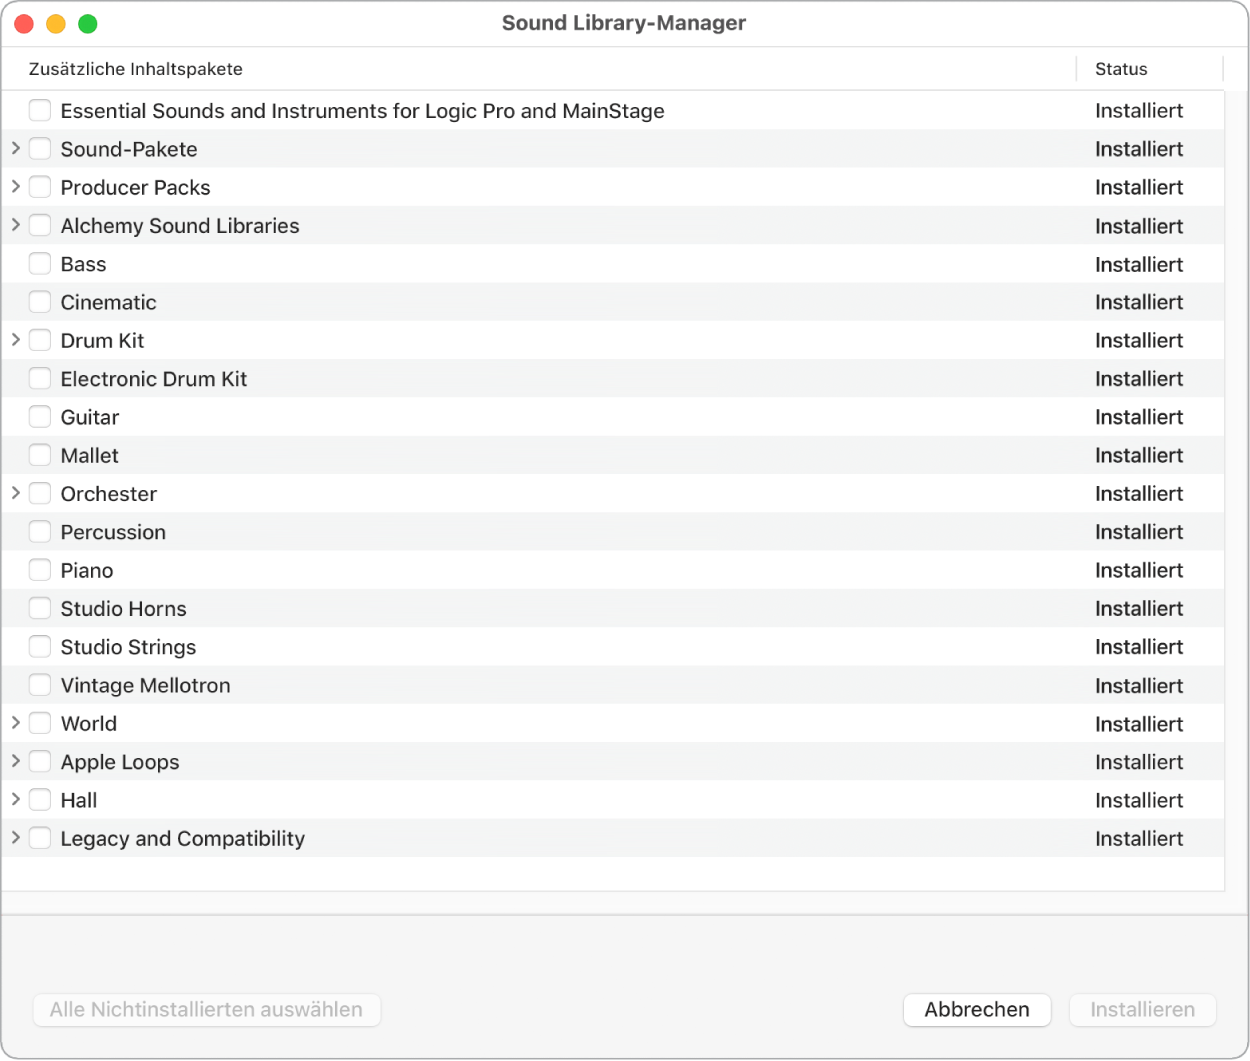Expand the Drum Kit group
The width and height of the screenshot is (1250, 1061).
(16, 340)
